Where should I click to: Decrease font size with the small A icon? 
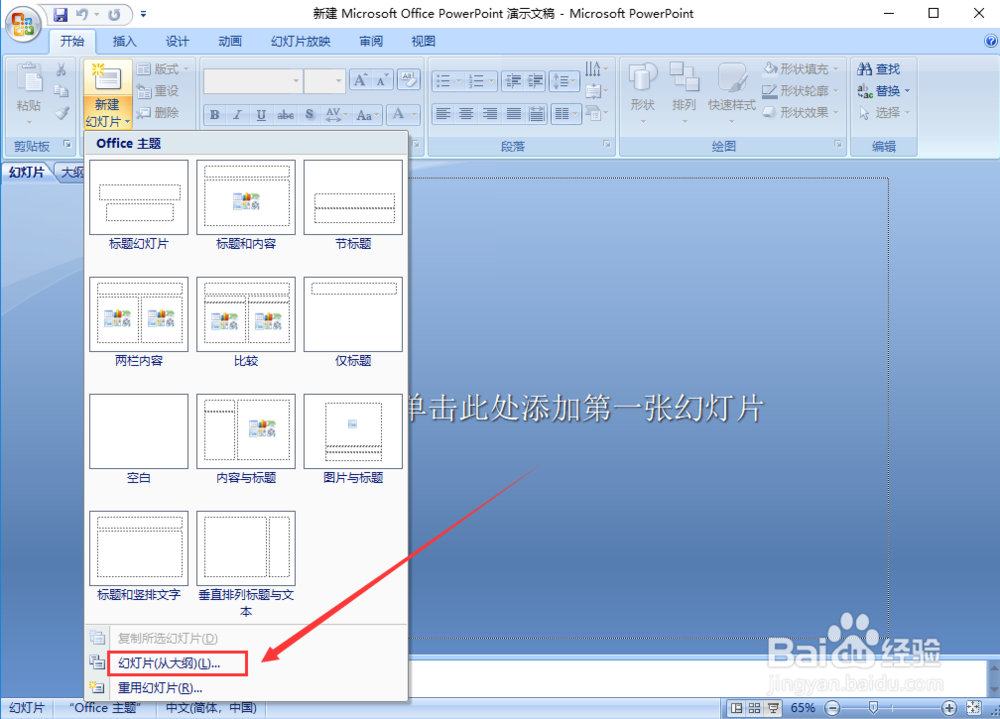pos(381,80)
